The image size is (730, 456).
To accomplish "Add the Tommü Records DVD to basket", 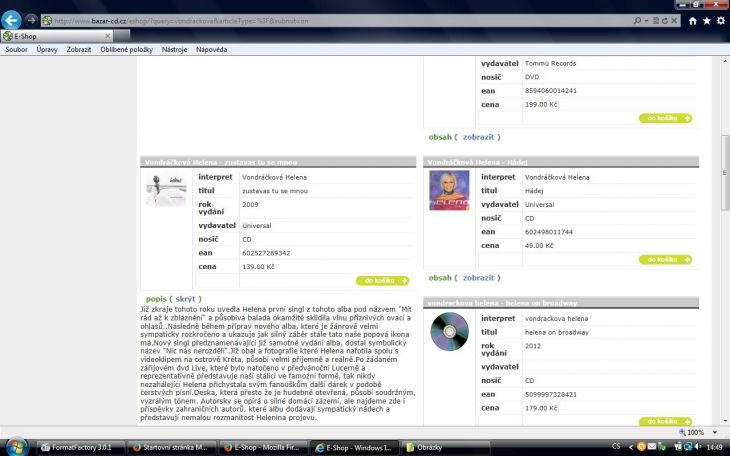I will click(665, 118).
